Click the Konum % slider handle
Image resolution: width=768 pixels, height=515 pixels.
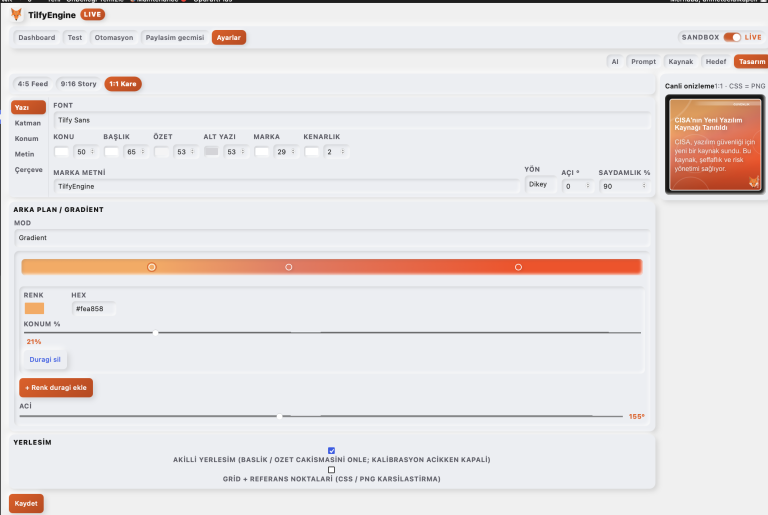[155, 333]
